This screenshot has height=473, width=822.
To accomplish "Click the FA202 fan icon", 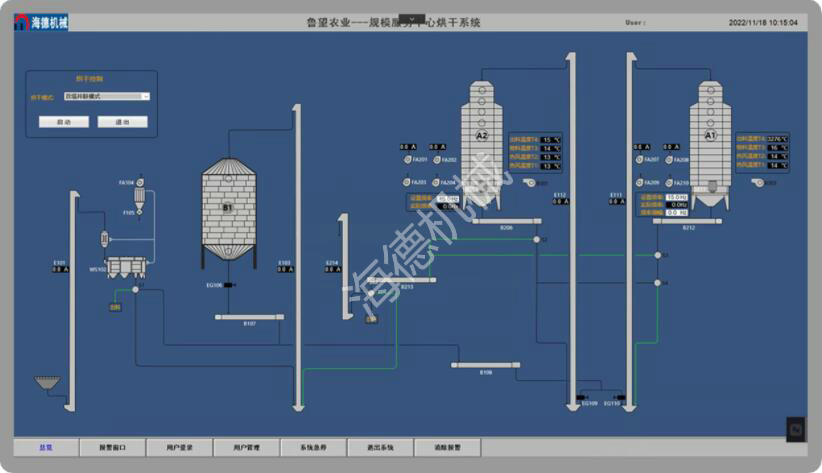I will point(437,160).
